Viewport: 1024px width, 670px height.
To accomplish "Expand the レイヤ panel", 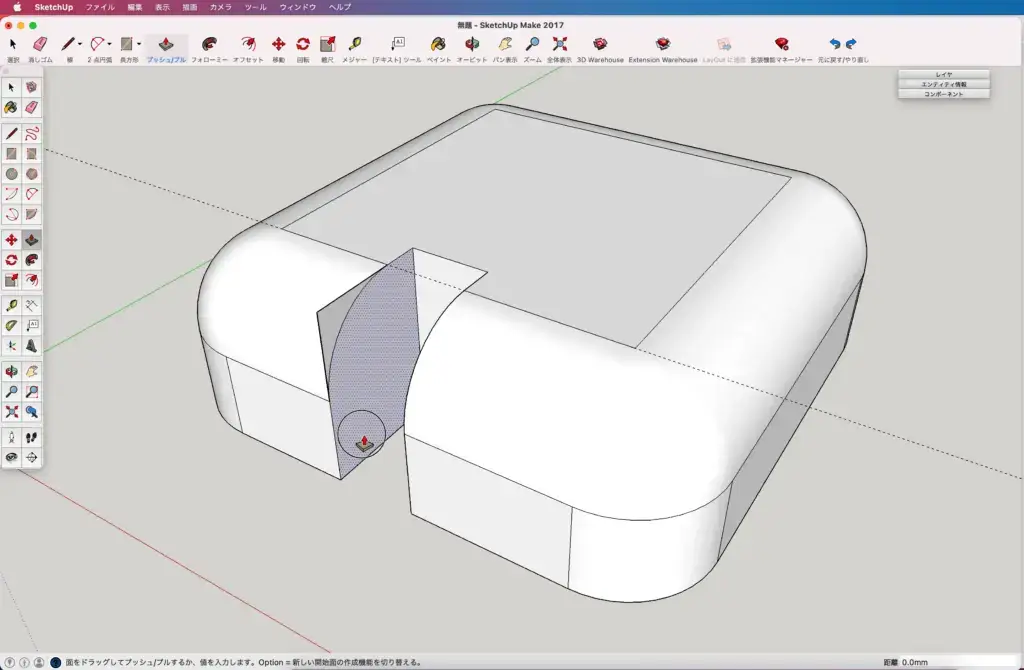I will click(944, 74).
